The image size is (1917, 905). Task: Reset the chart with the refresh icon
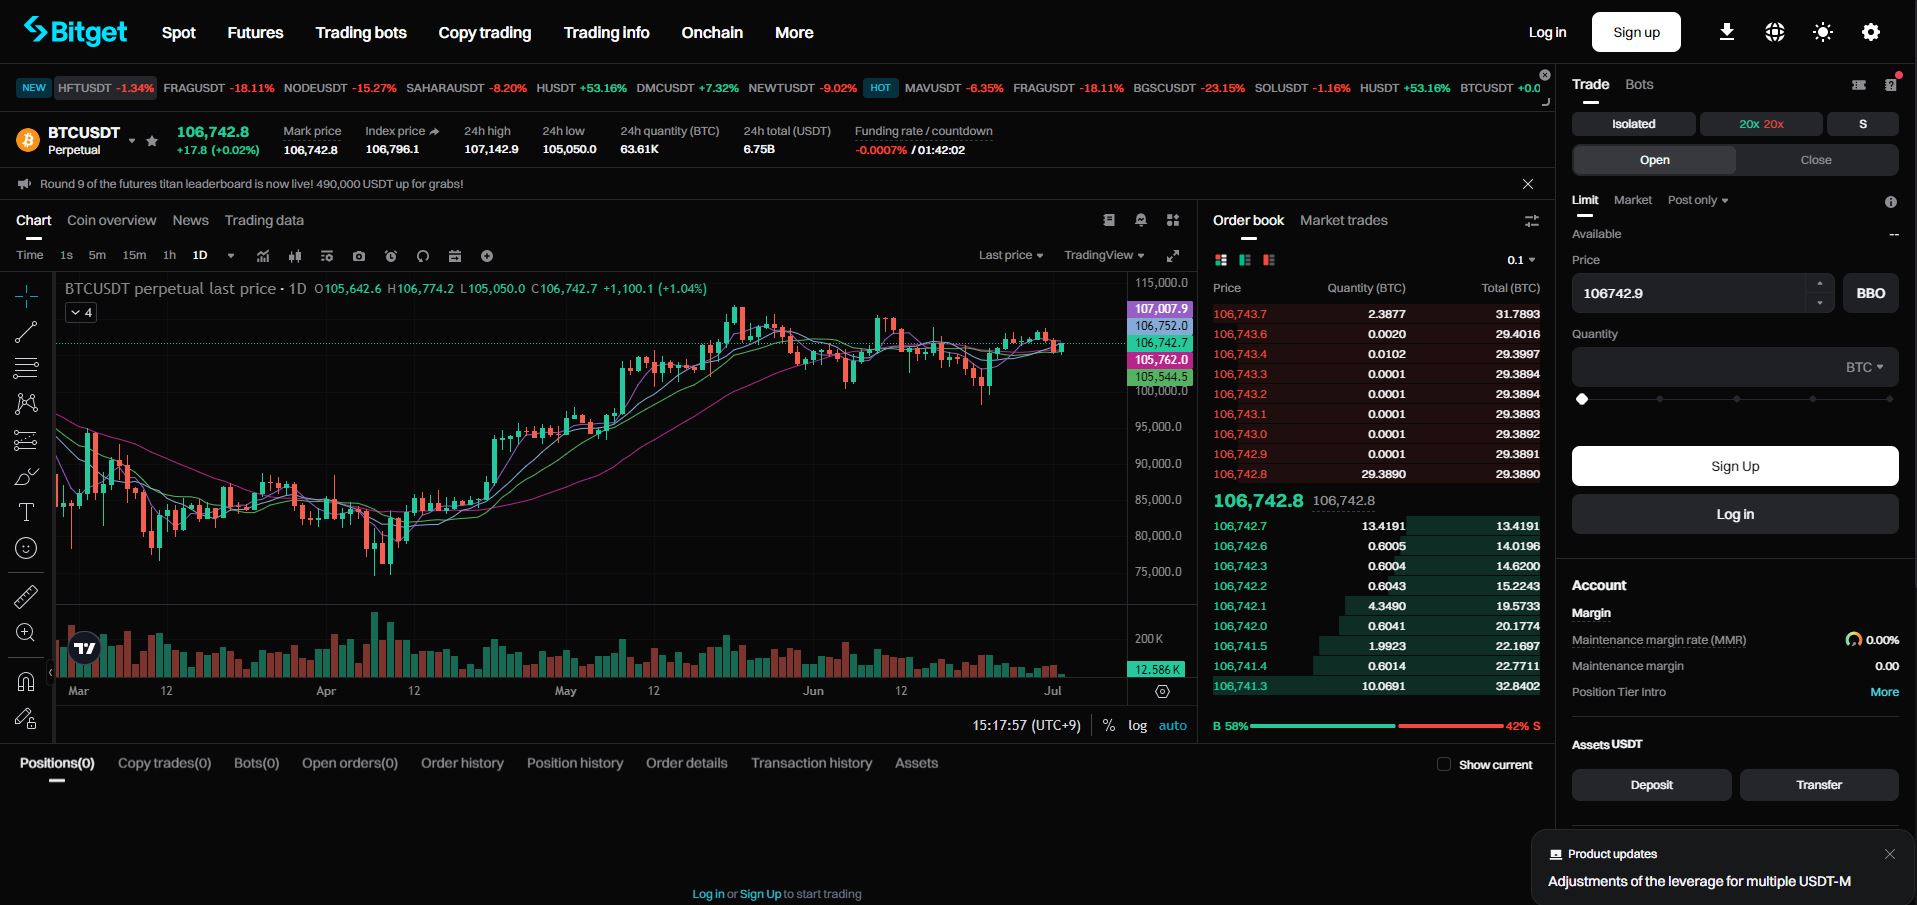[x=423, y=256]
